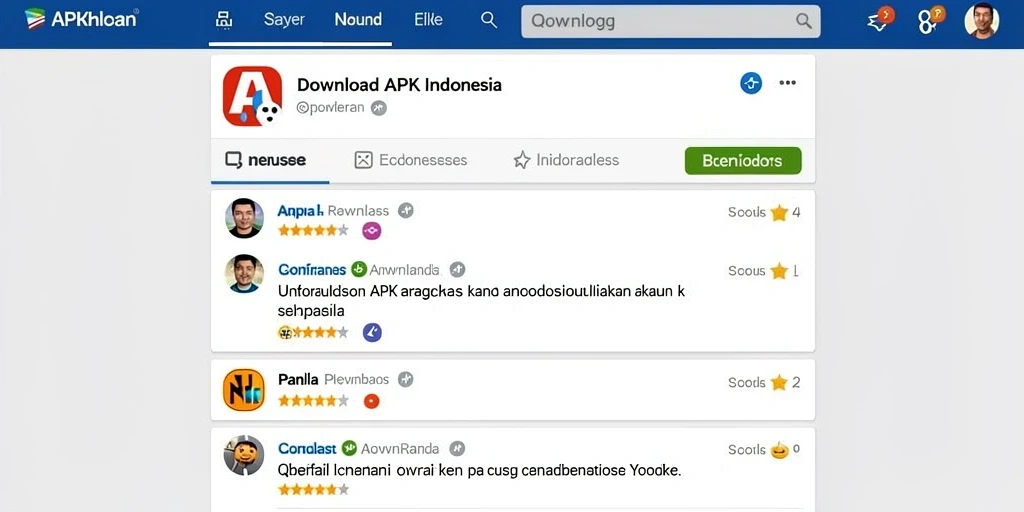Viewport: 1024px width, 512px height.
Task: Click the Scouls star showing 2
Action: [x=779, y=383]
